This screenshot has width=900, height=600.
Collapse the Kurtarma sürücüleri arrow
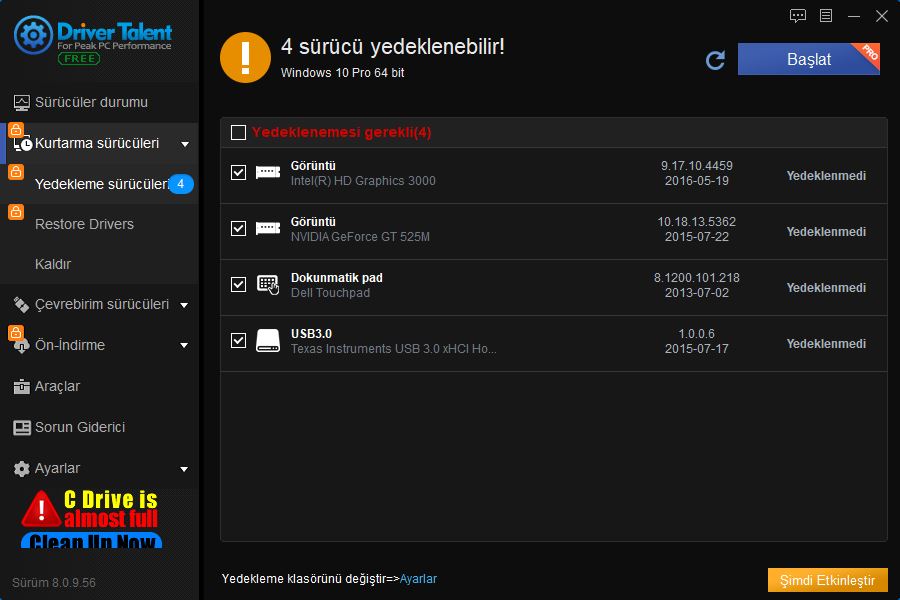(x=185, y=144)
